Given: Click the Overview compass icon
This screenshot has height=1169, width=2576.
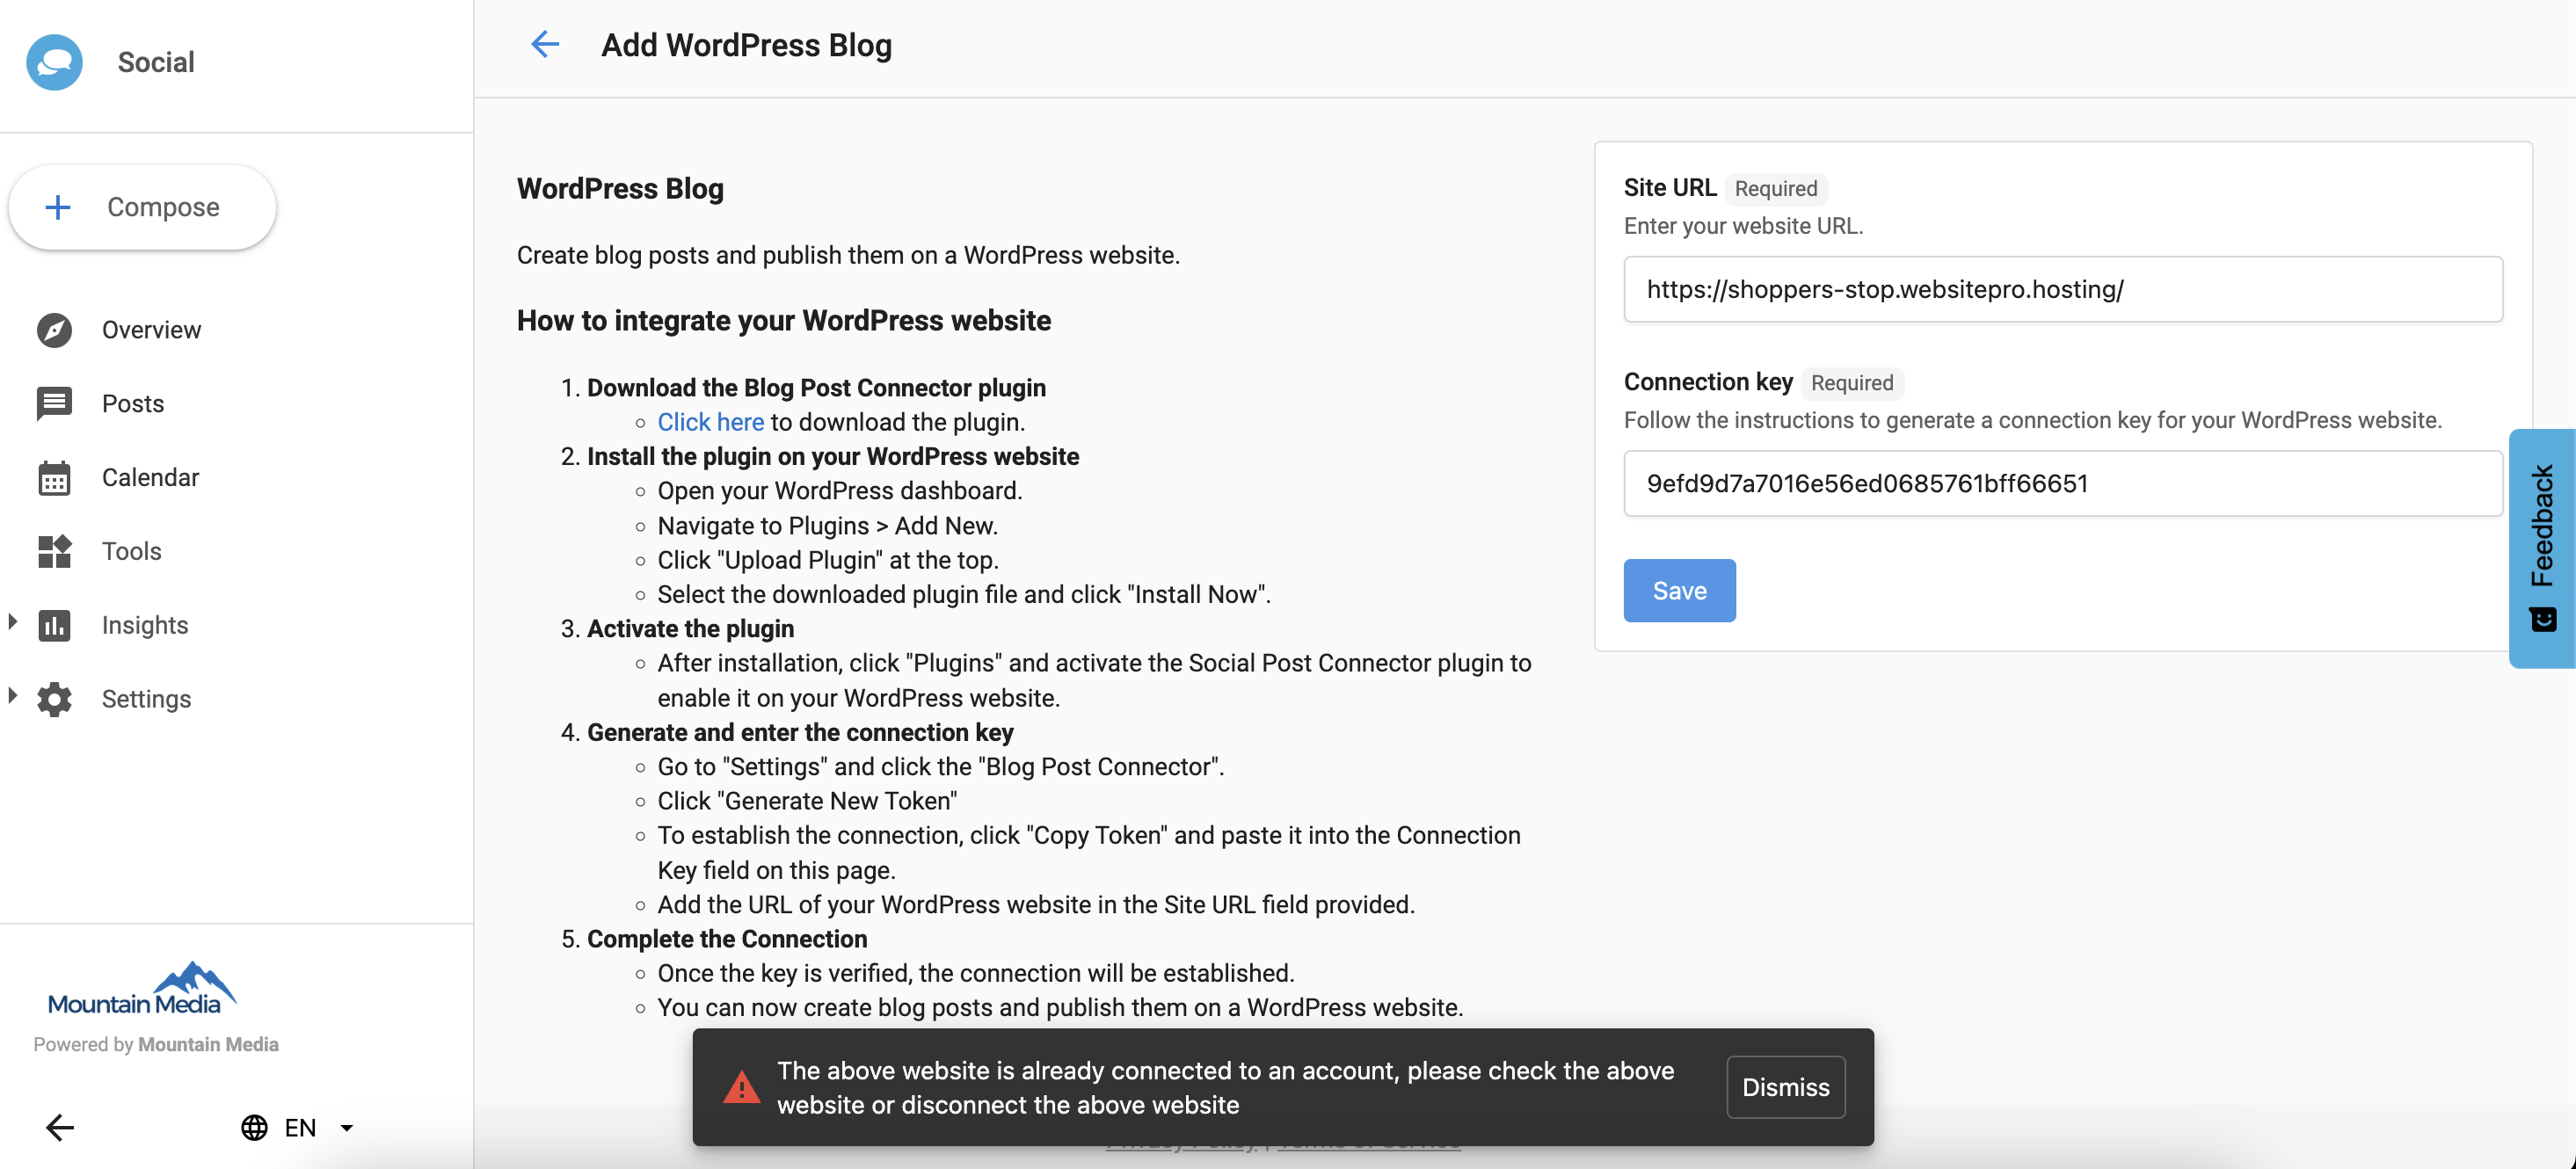Looking at the screenshot, I should click(54, 330).
